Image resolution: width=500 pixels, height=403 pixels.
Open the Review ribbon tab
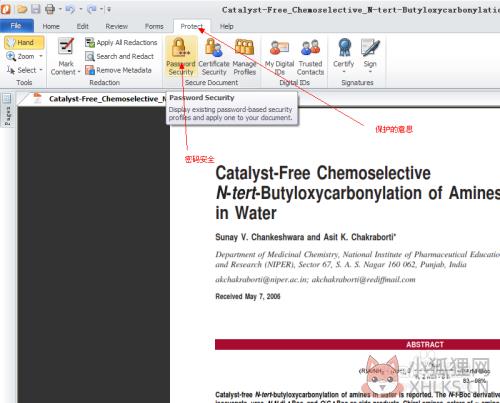point(117,26)
